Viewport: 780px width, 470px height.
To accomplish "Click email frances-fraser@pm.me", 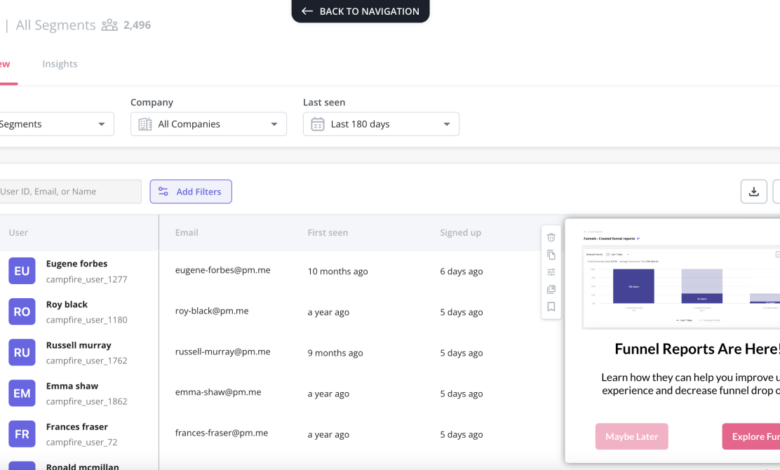I will [x=221, y=433].
